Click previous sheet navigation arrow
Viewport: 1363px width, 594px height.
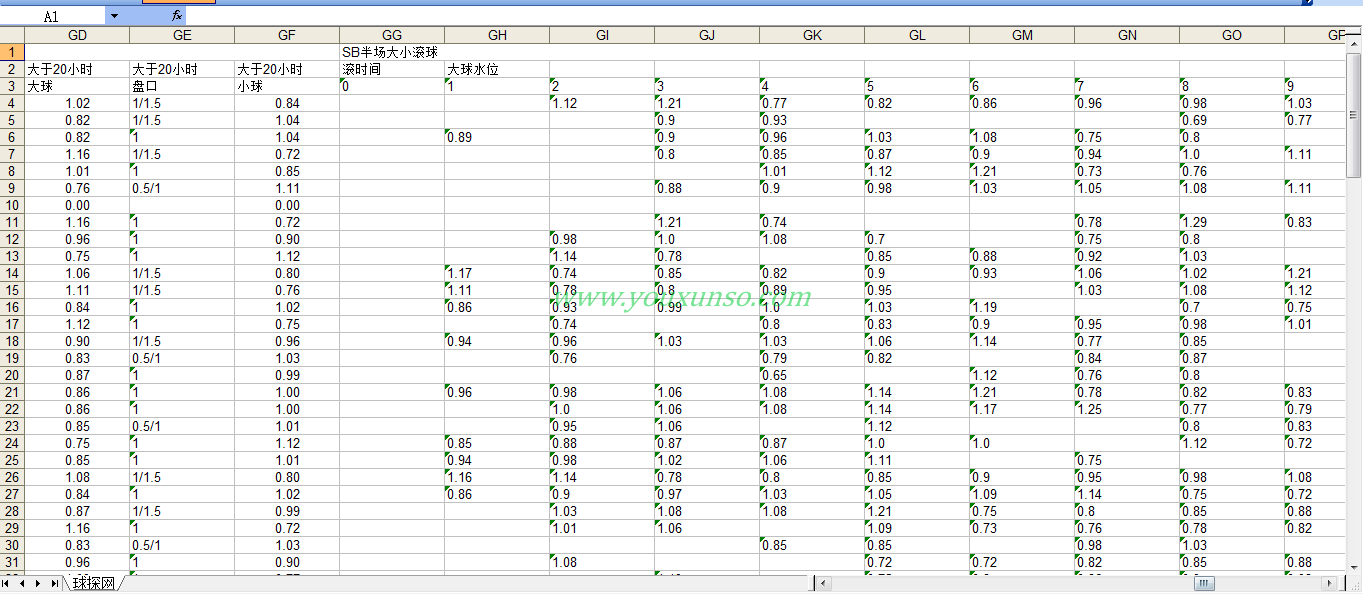click(22, 583)
